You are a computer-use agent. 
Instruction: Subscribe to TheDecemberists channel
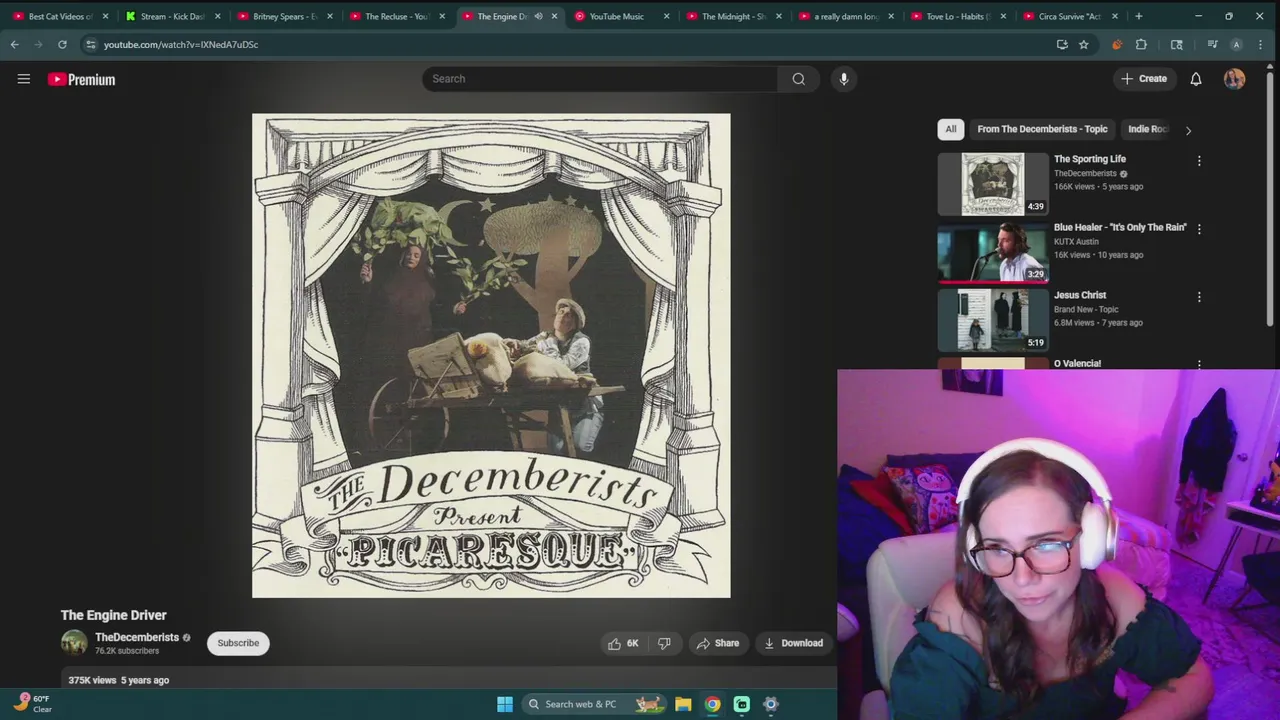(238, 643)
